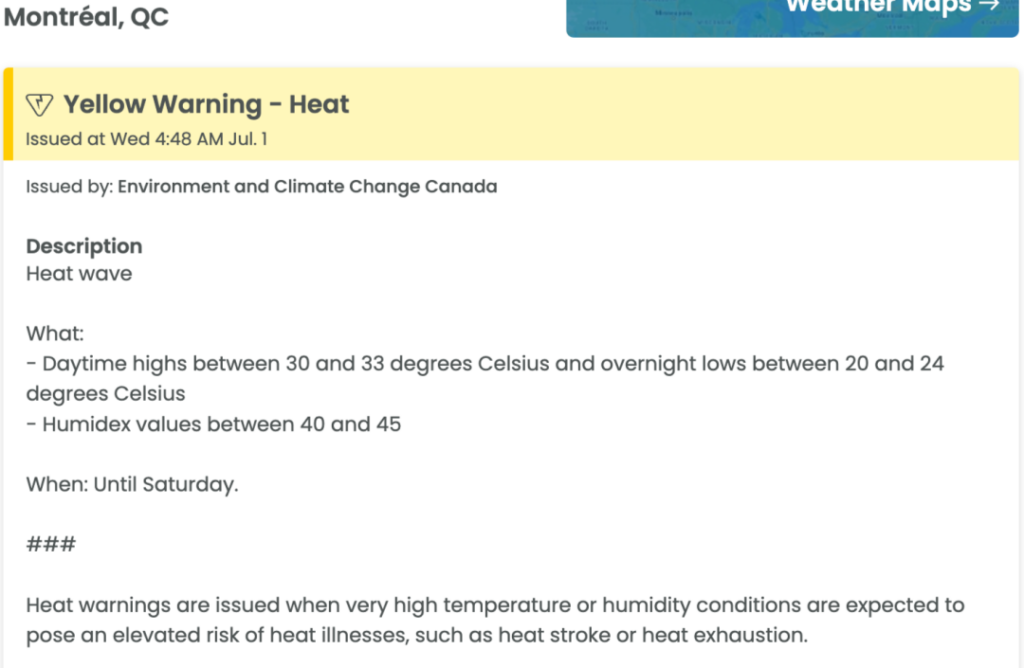1024x668 pixels.
Task: Click the yellow severity bar on alert
Action: [x=8, y=114]
